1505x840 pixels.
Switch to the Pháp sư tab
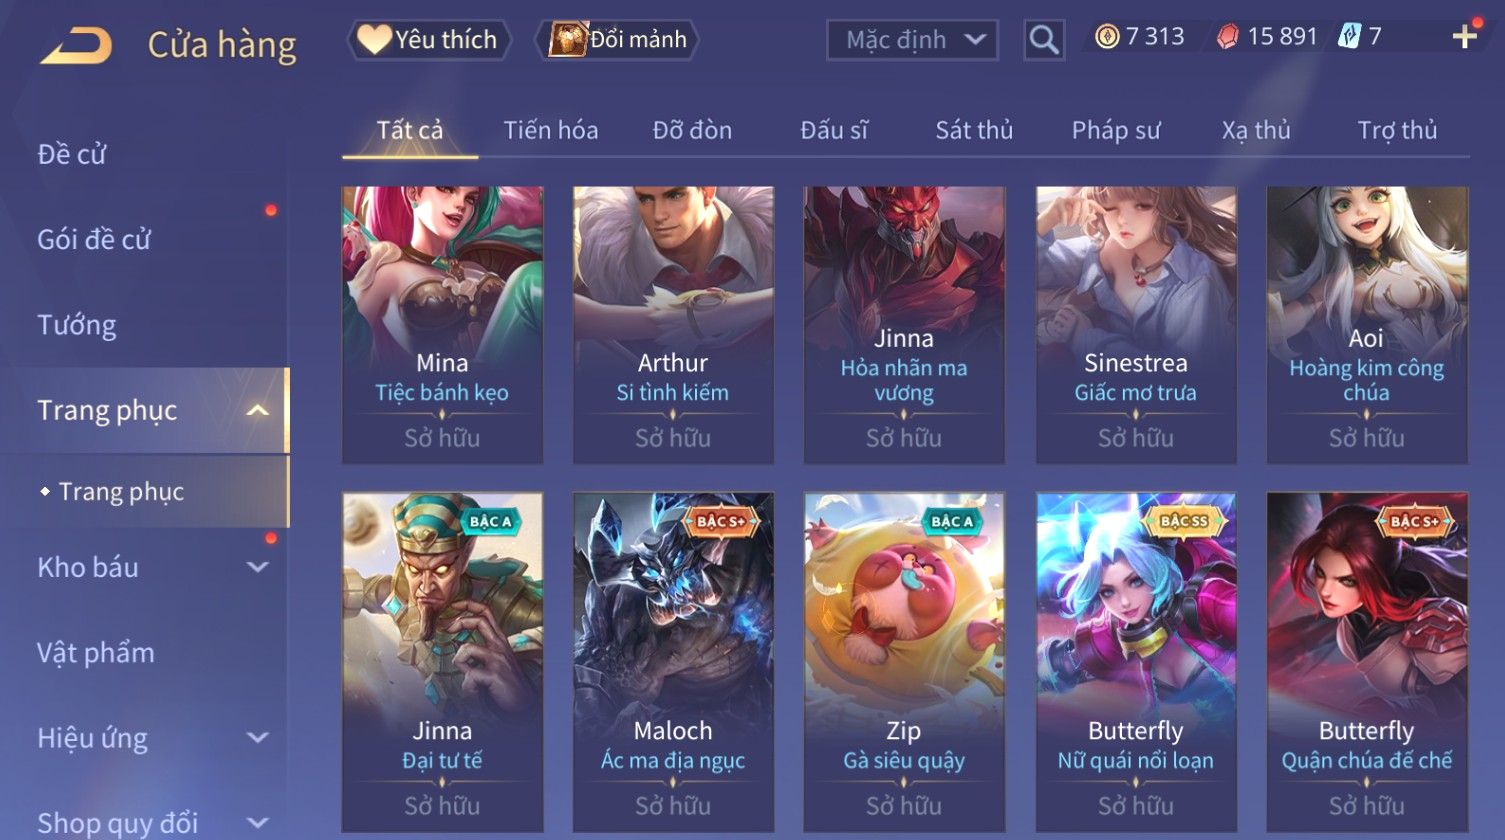click(x=1116, y=130)
